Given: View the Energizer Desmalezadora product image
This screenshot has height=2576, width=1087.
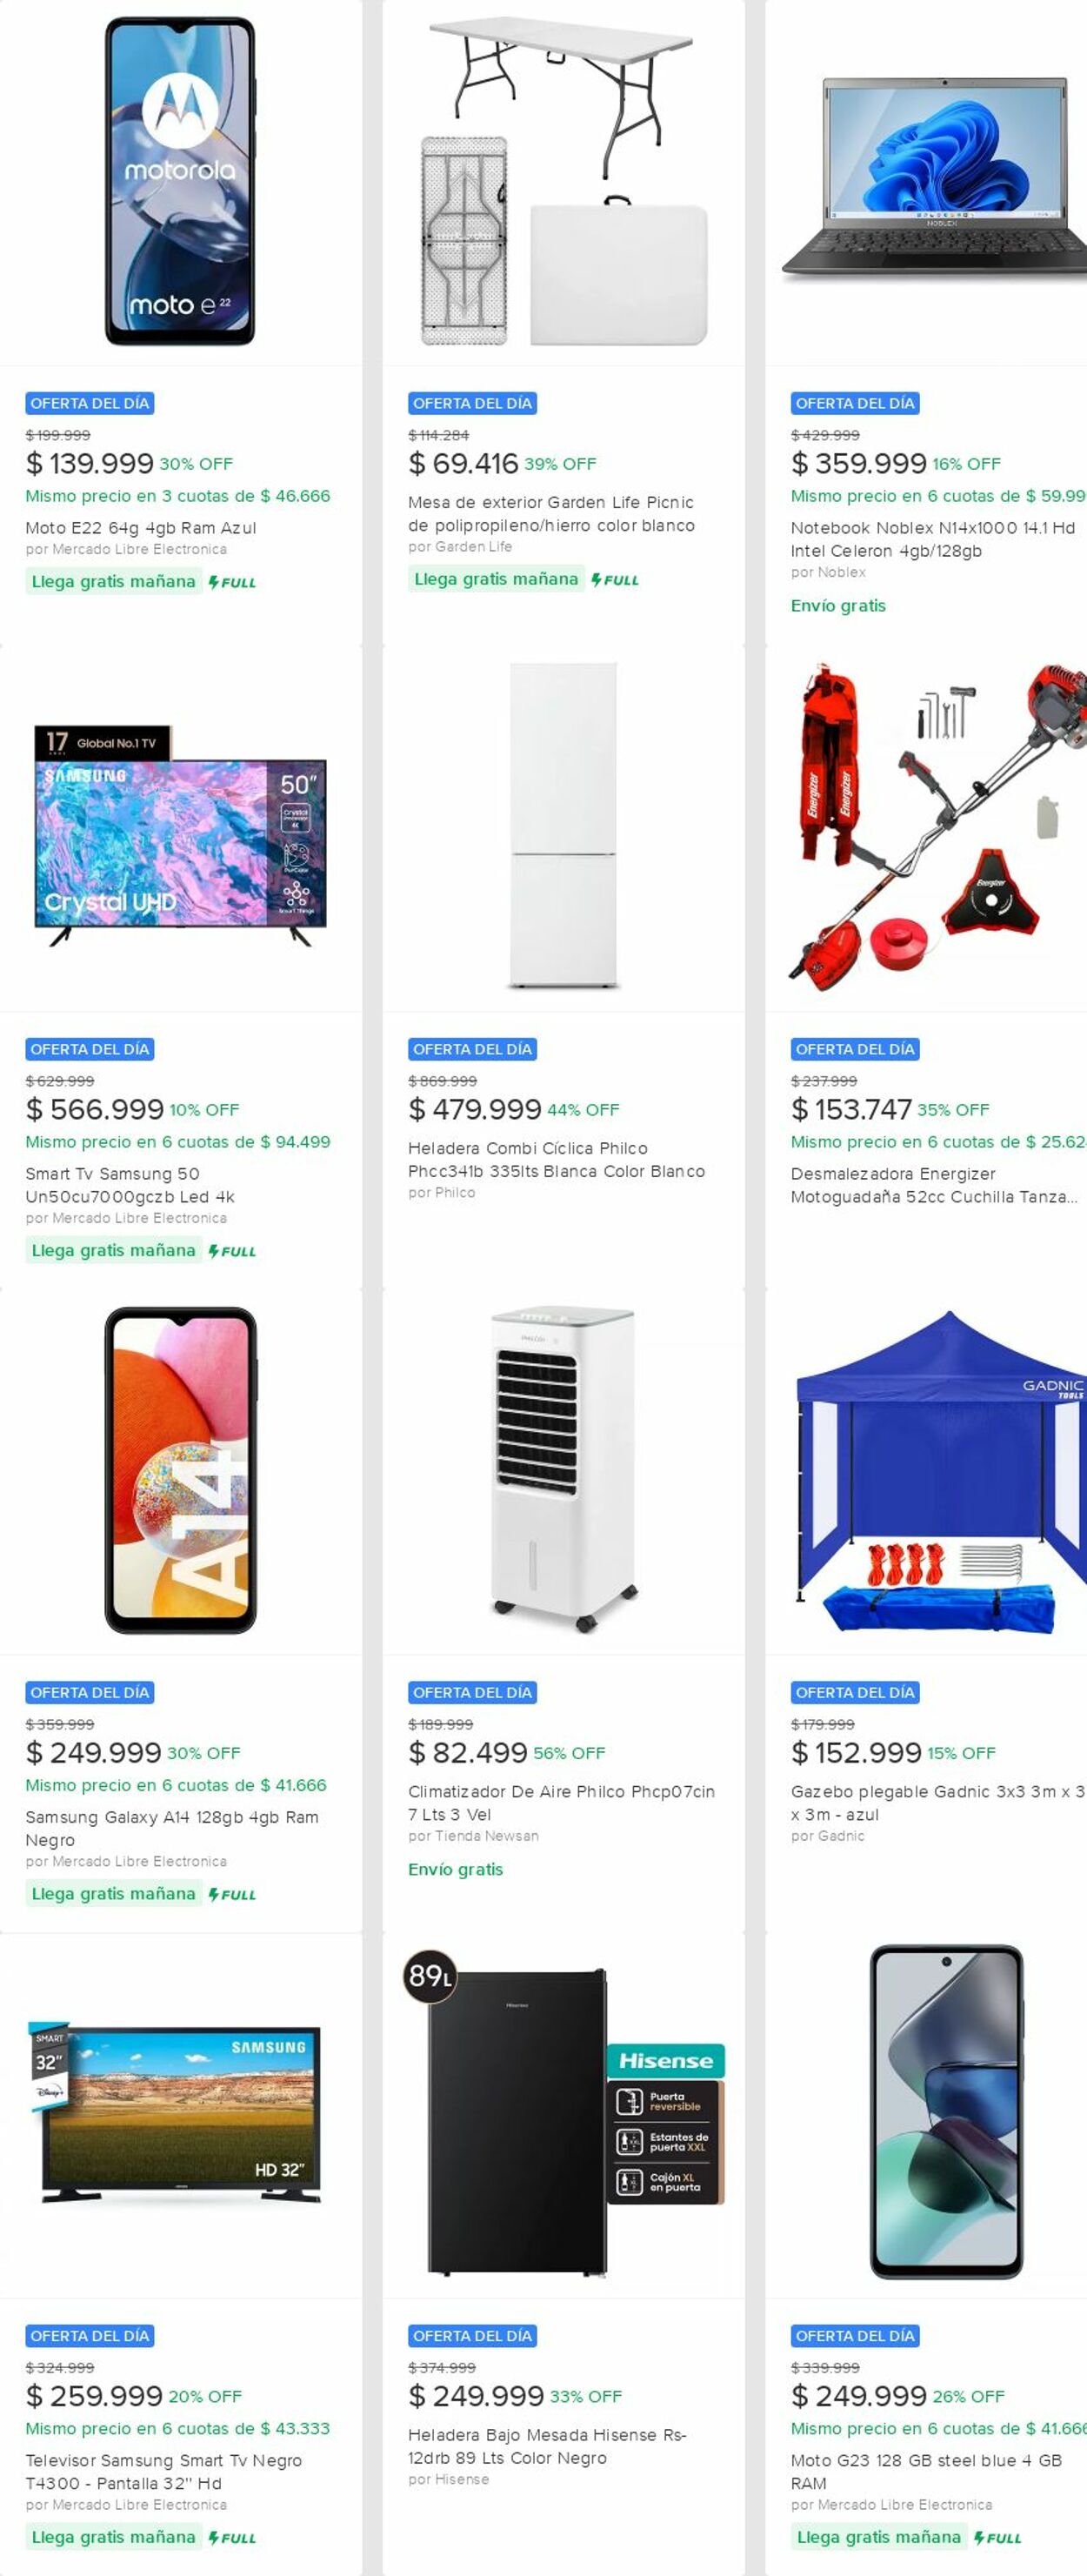Looking at the screenshot, I should pos(939,826).
